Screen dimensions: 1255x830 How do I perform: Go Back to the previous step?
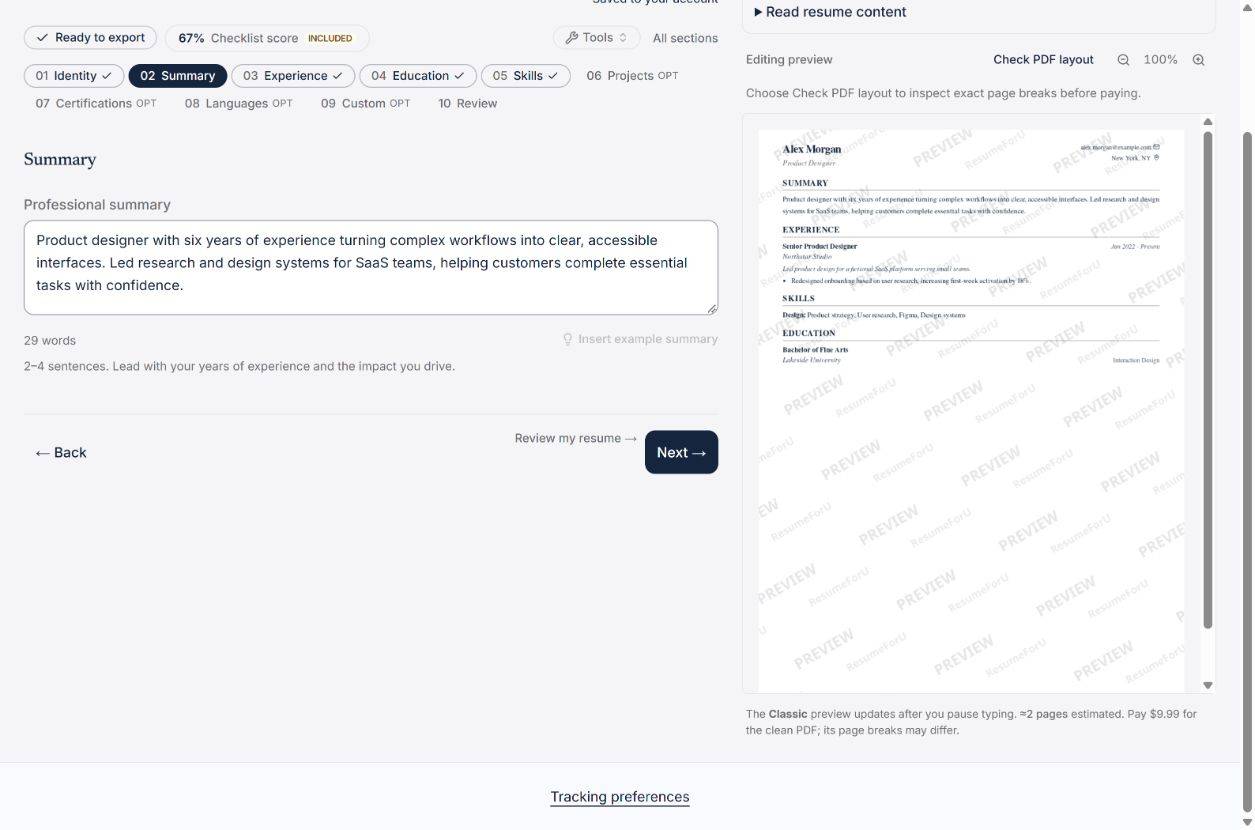(x=61, y=453)
